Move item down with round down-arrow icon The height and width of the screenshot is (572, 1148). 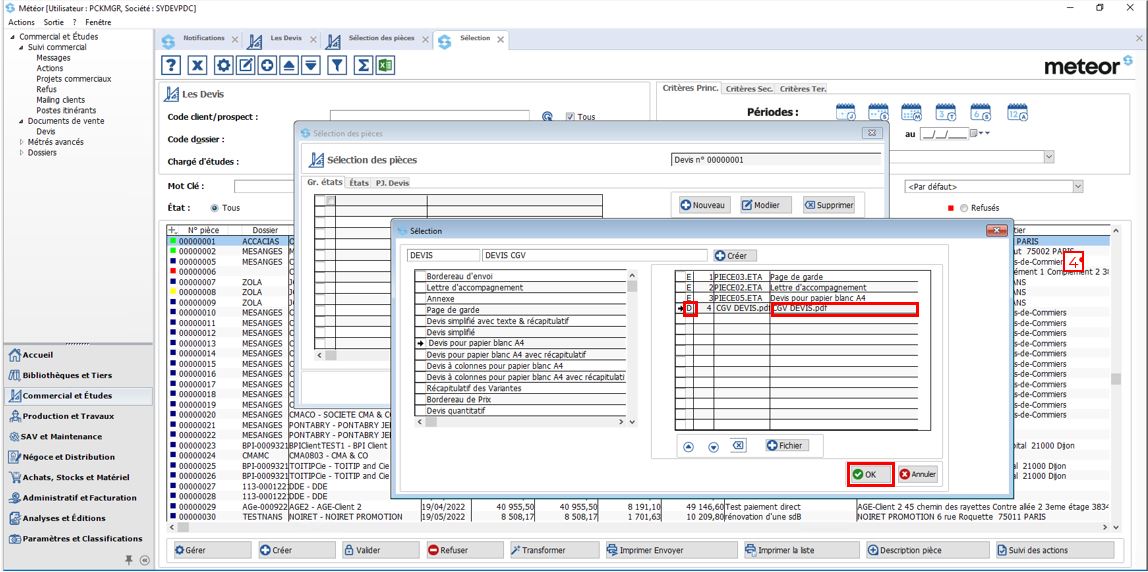[x=713, y=447]
